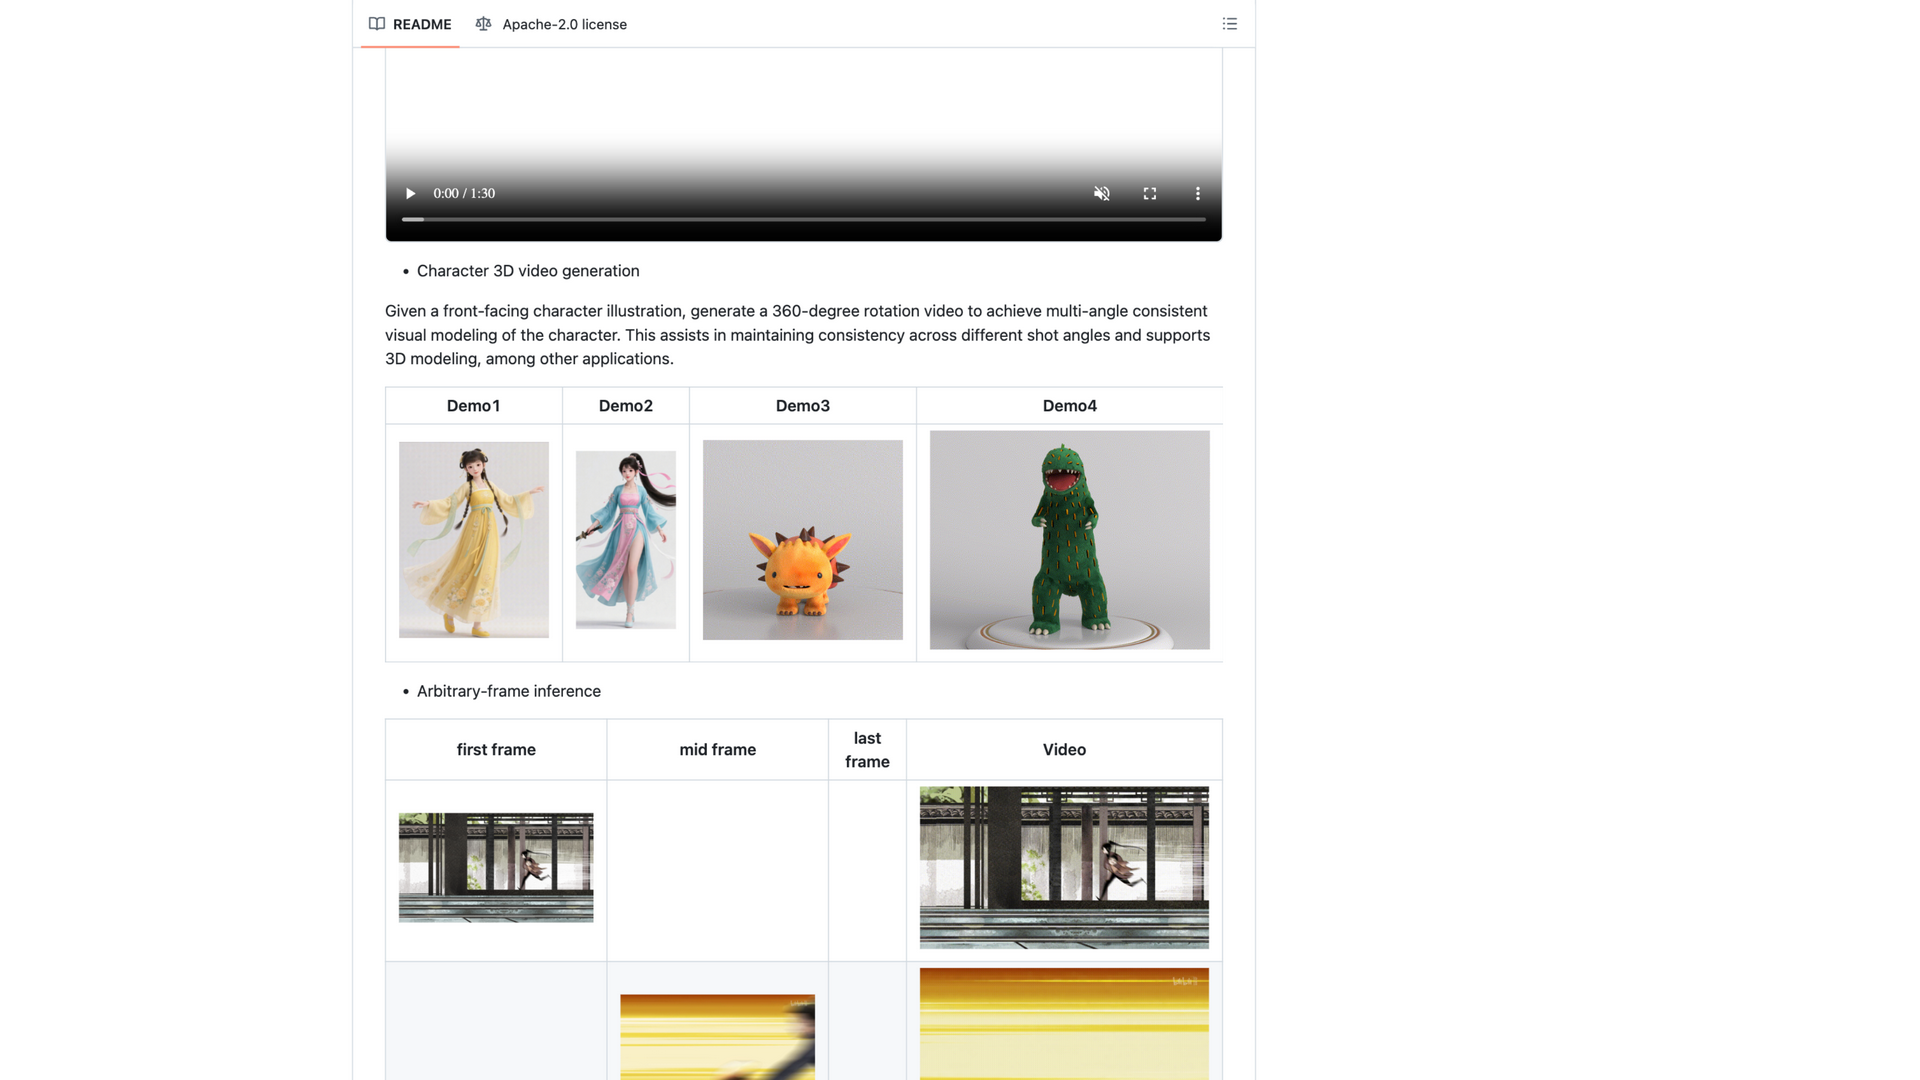
Task: Switch to the README tab
Action: [410, 24]
